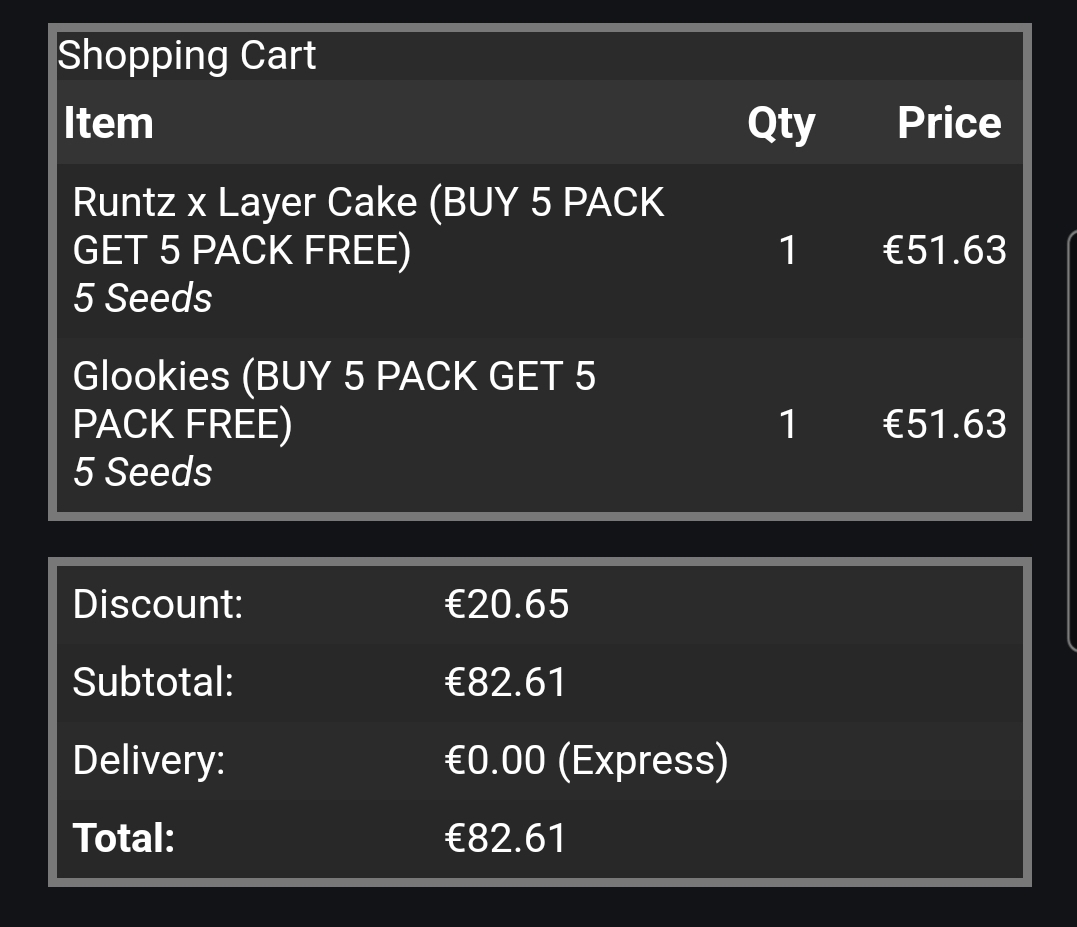Click the Runtz x Layer Cake price €51.63
The height and width of the screenshot is (927, 1077).
point(944,250)
